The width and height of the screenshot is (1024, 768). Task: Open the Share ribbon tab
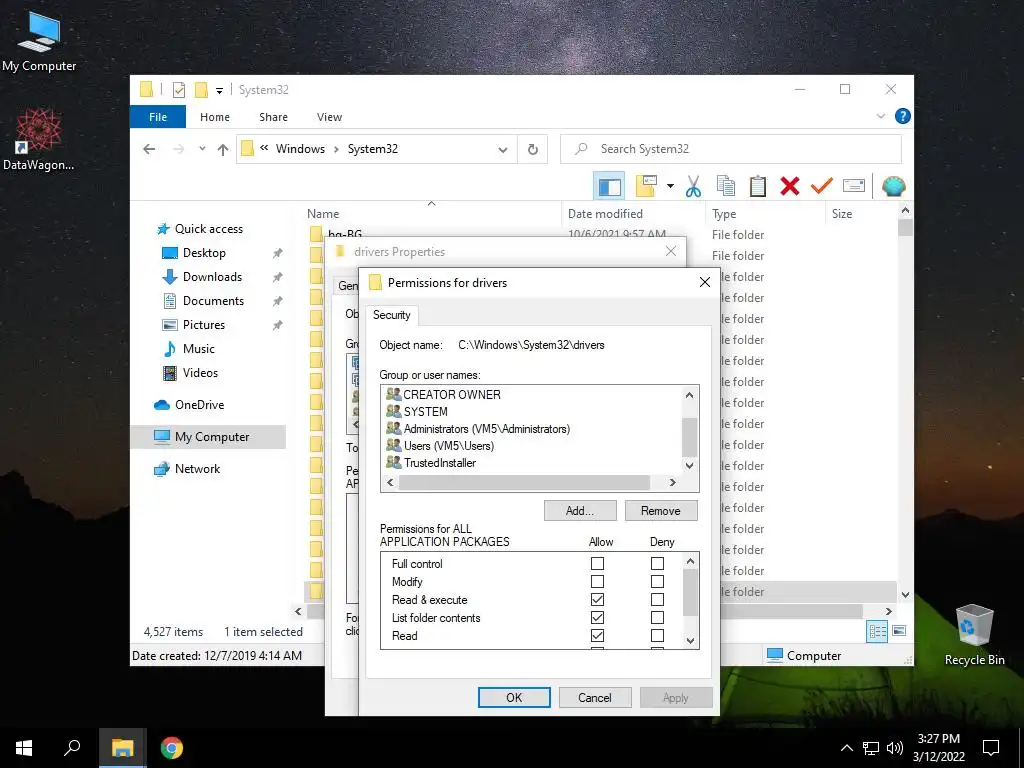[x=273, y=117]
